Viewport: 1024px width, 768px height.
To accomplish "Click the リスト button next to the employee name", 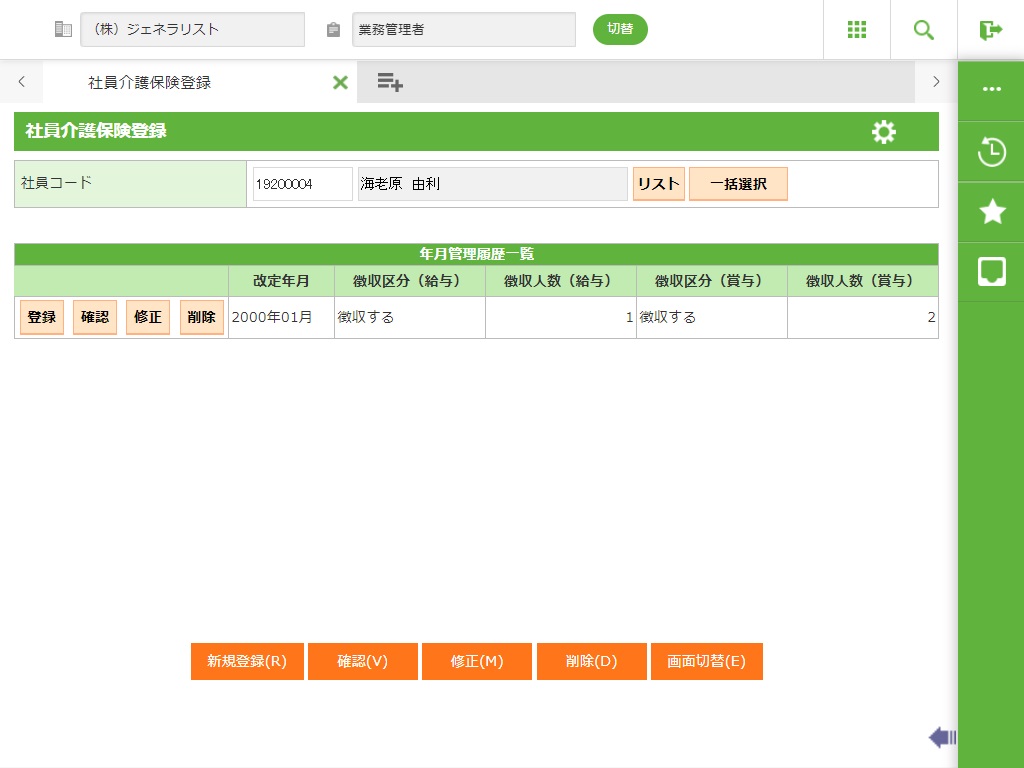I will pyautogui.click(x=658, y=184).
